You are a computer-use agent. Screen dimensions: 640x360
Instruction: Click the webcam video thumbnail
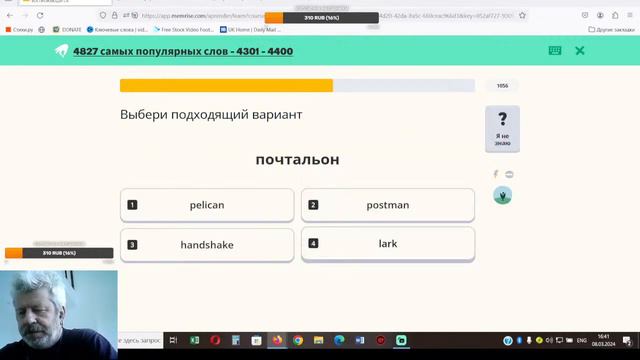(59, 315)
